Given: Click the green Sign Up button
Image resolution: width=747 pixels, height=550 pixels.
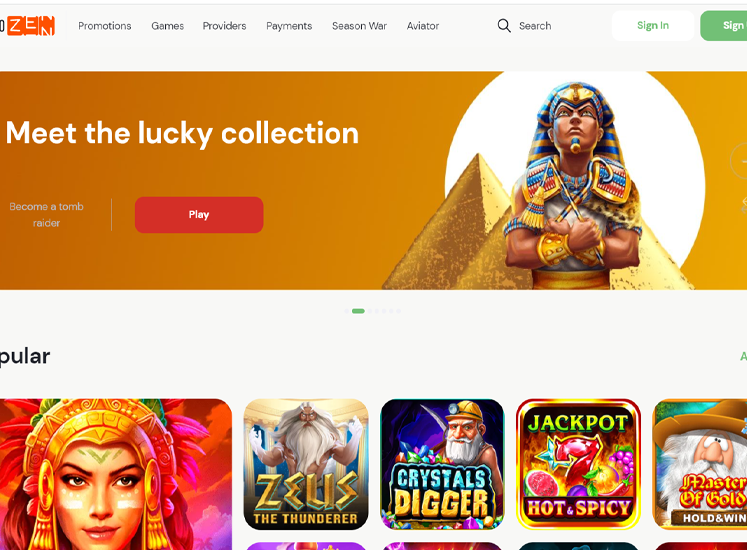Looking at the screenshot, I should click(724, 26).
